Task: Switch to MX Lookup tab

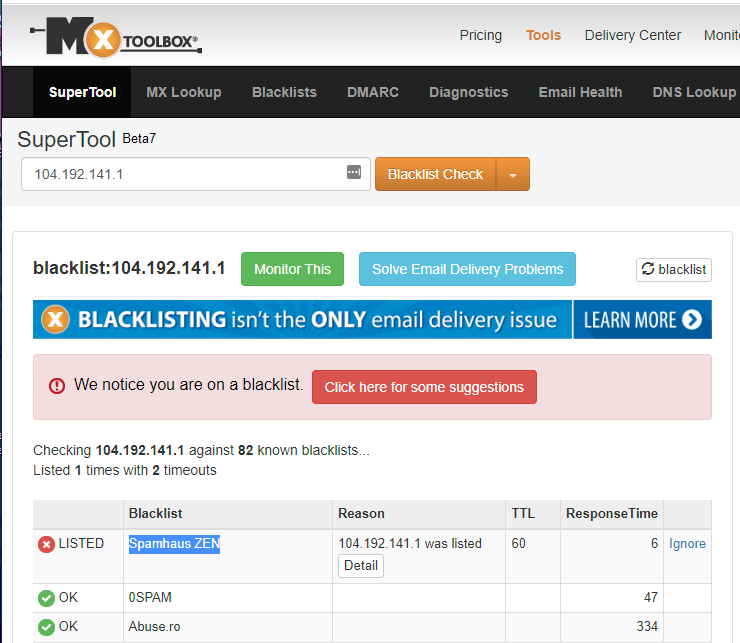Action: click(184, 92)
